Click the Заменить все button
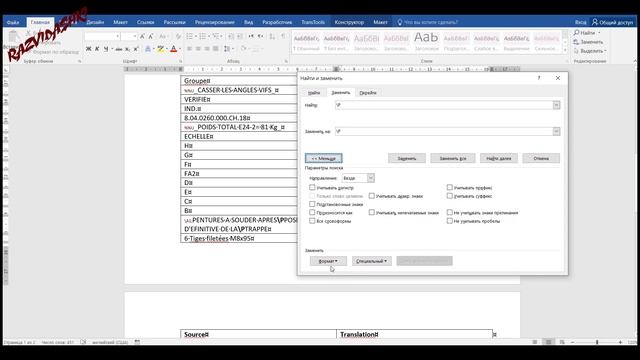640x360 pixels. click(x=453, y=158)
